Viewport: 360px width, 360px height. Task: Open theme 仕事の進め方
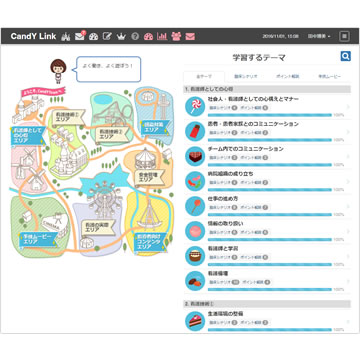(x=223, y=199)
